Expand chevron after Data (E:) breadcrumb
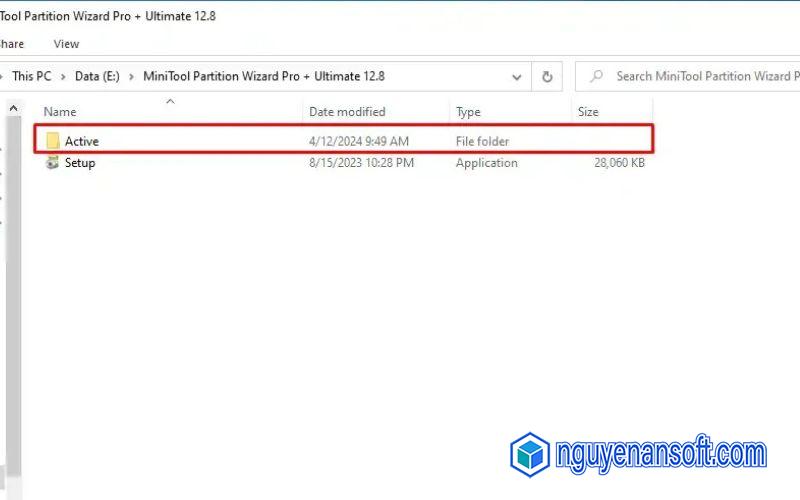Screen dimensions: 800x500 pyautogui.click(x=131, y=77)
